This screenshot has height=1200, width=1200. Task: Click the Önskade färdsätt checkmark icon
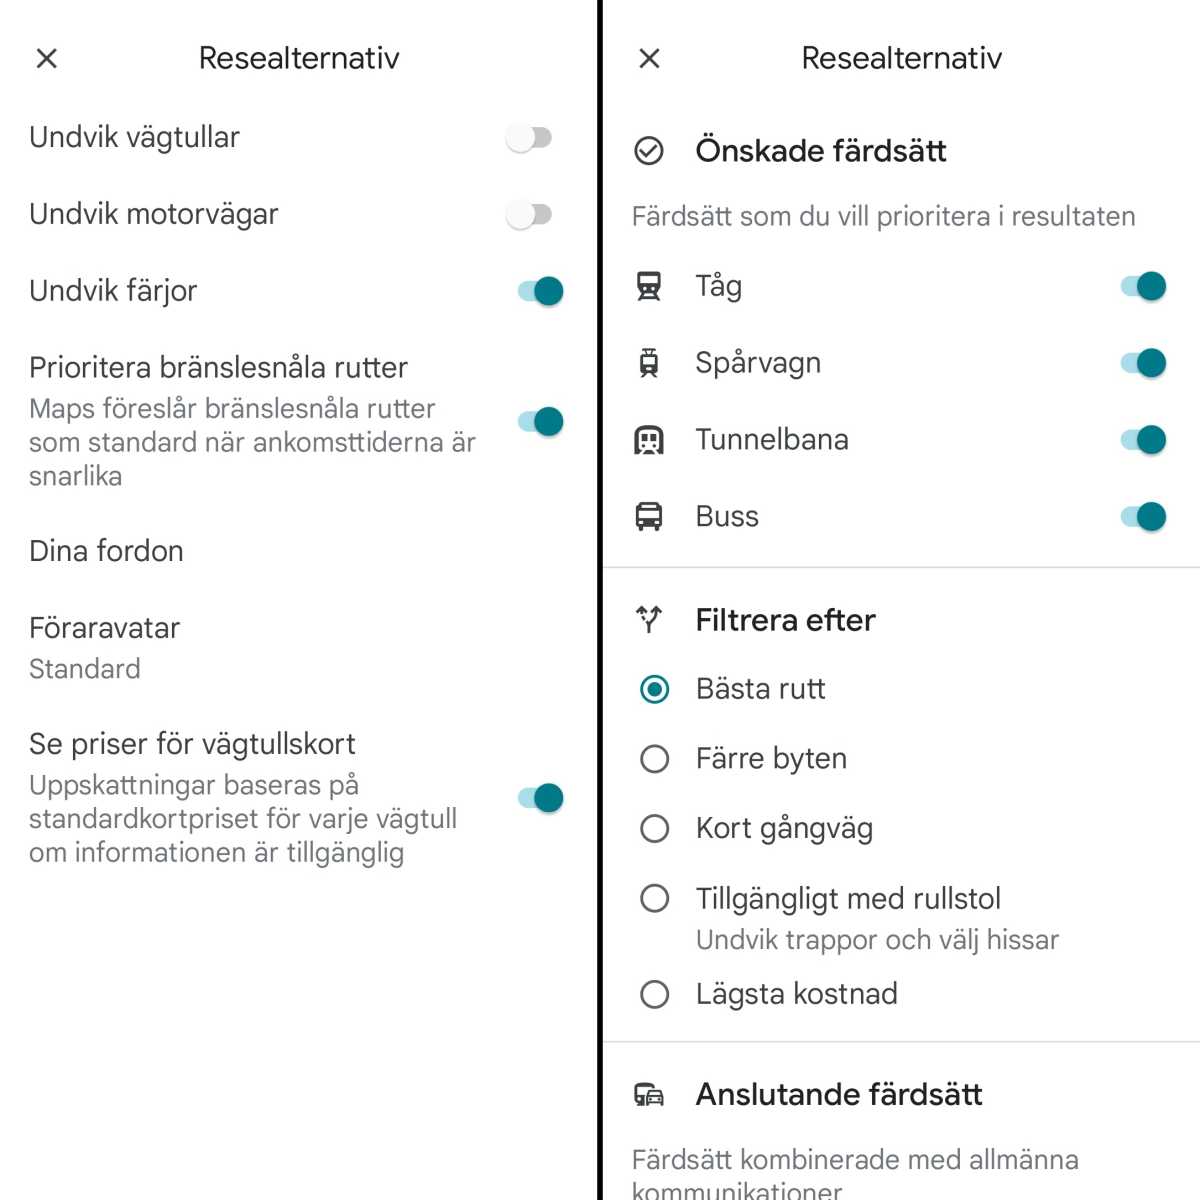point(651,151)
